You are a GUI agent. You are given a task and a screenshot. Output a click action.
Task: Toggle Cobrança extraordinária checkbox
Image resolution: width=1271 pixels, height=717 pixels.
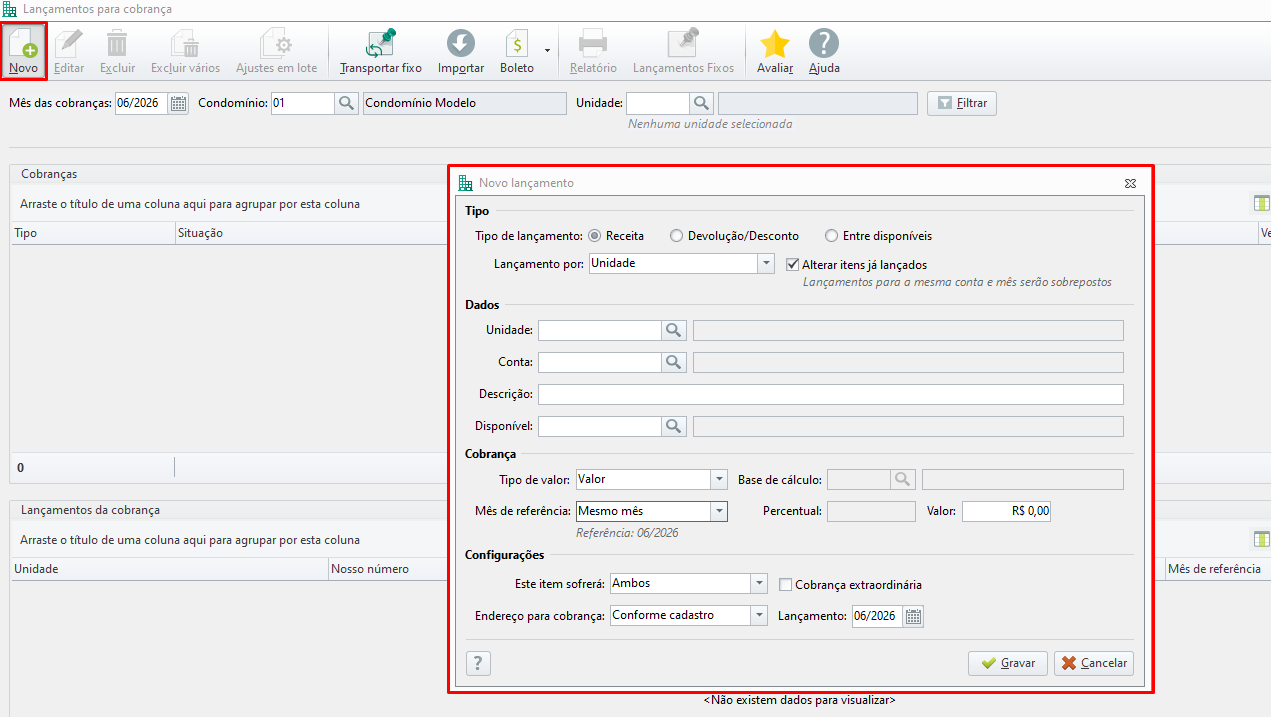click(x=786, y=584)
